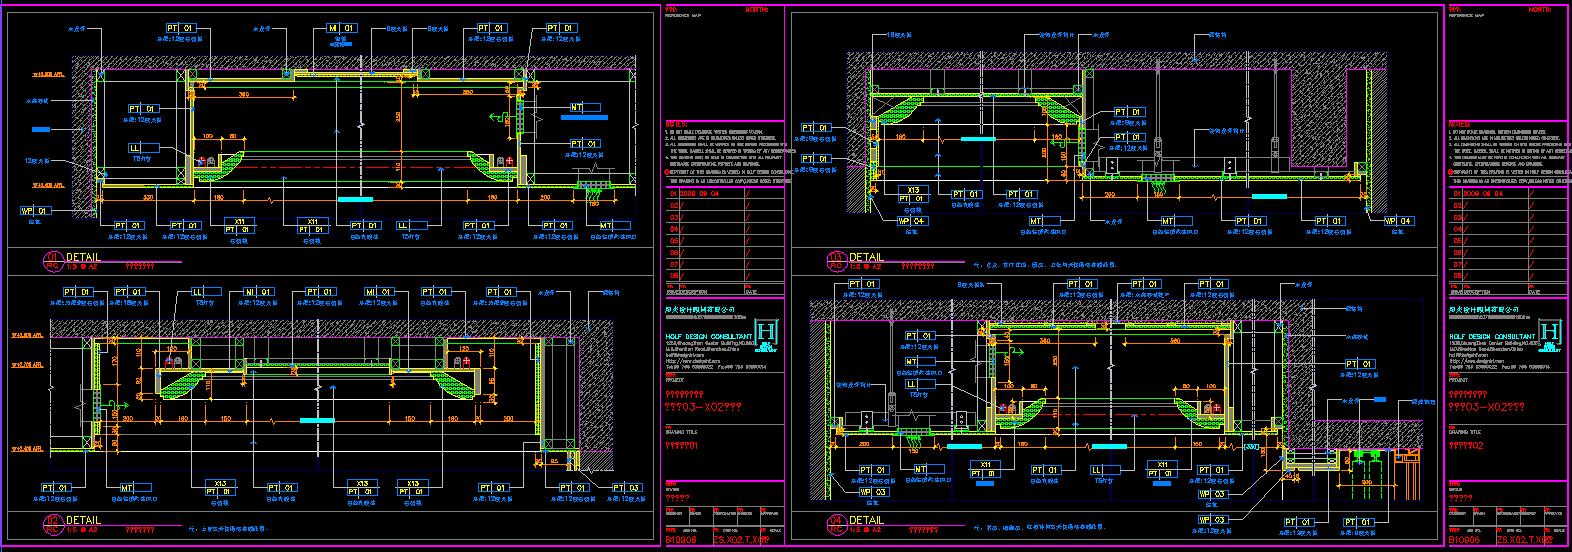The width and height of the screenshot is (1572, 552).
Task: Click HOLF DESIGN CONSULTANT text on right sheet
Action: [1492, 336]
